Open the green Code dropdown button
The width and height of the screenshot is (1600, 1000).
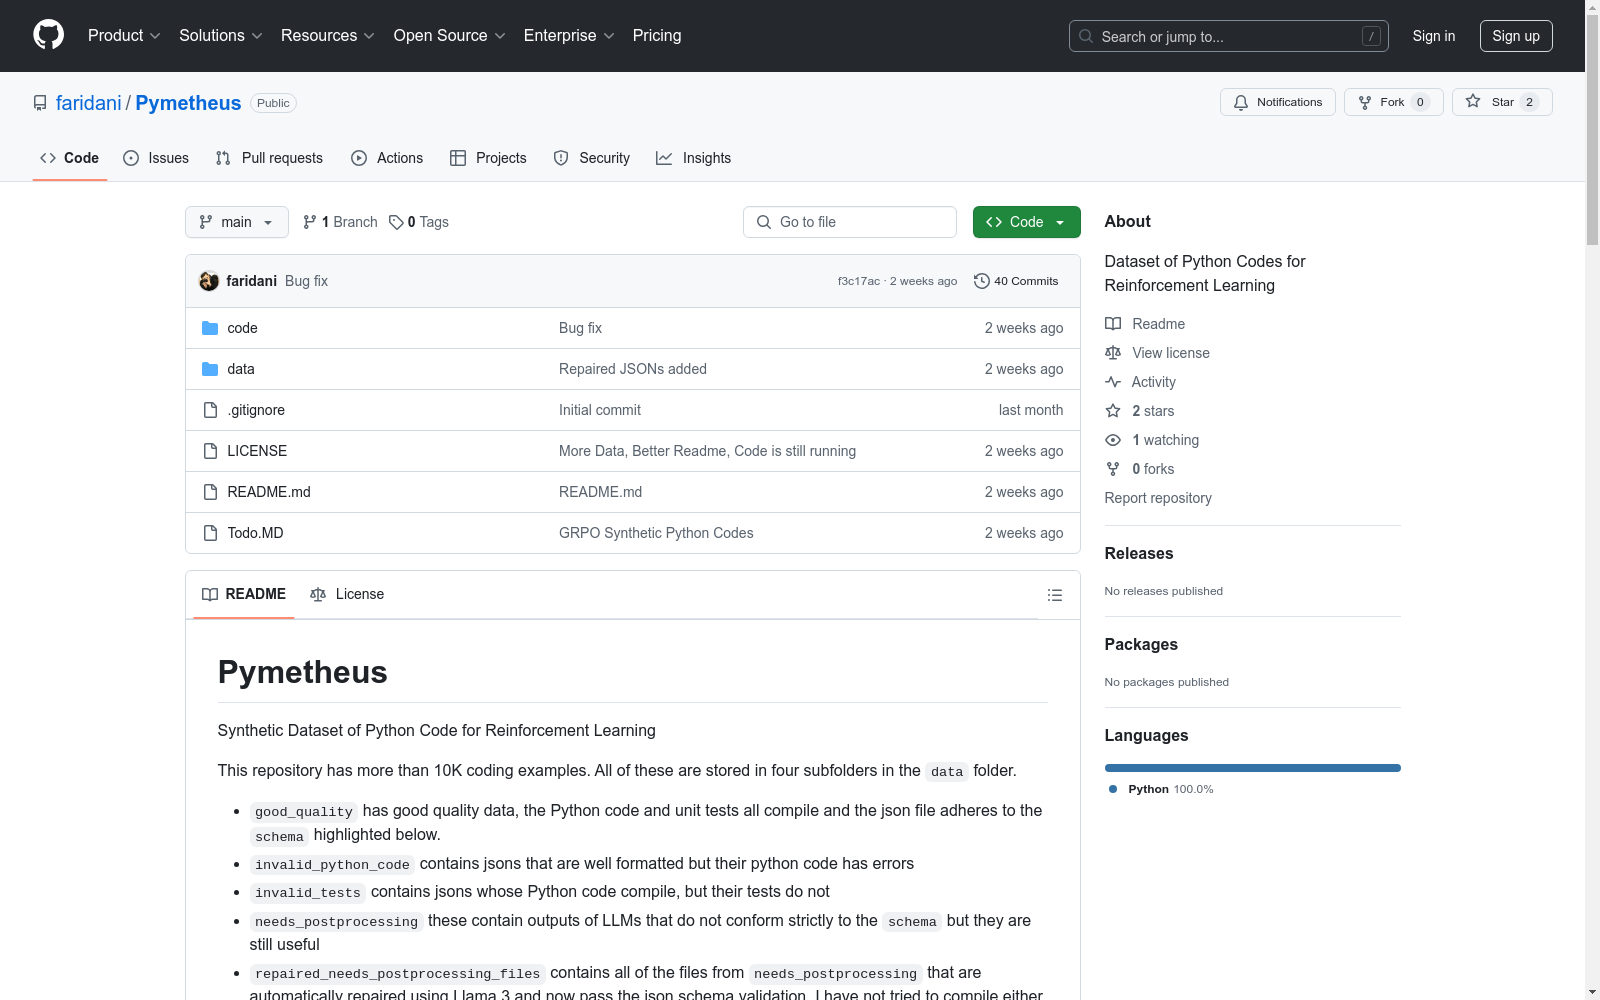tap(1026, 222)
